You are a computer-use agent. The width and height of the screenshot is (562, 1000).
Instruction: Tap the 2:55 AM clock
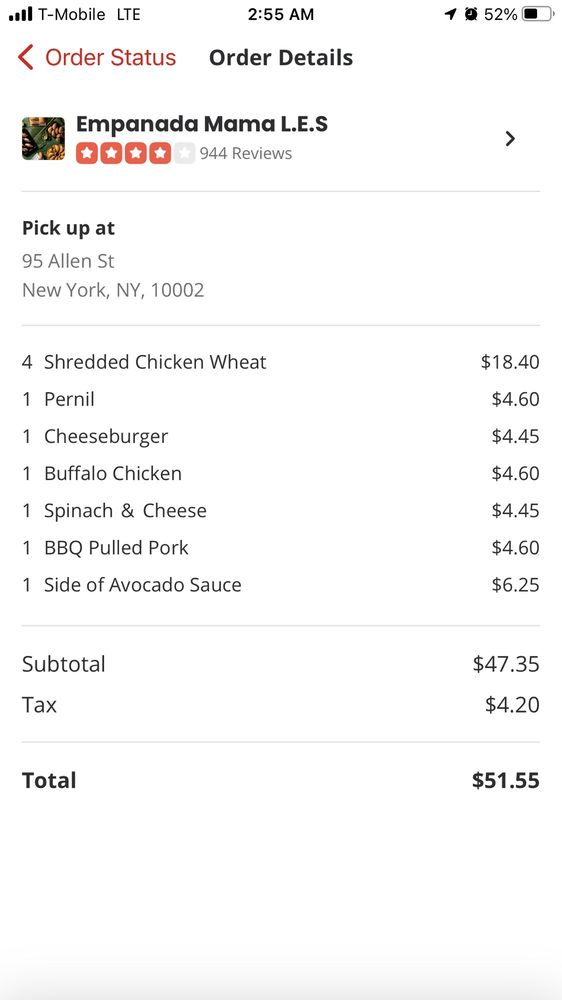click(281, 15)
